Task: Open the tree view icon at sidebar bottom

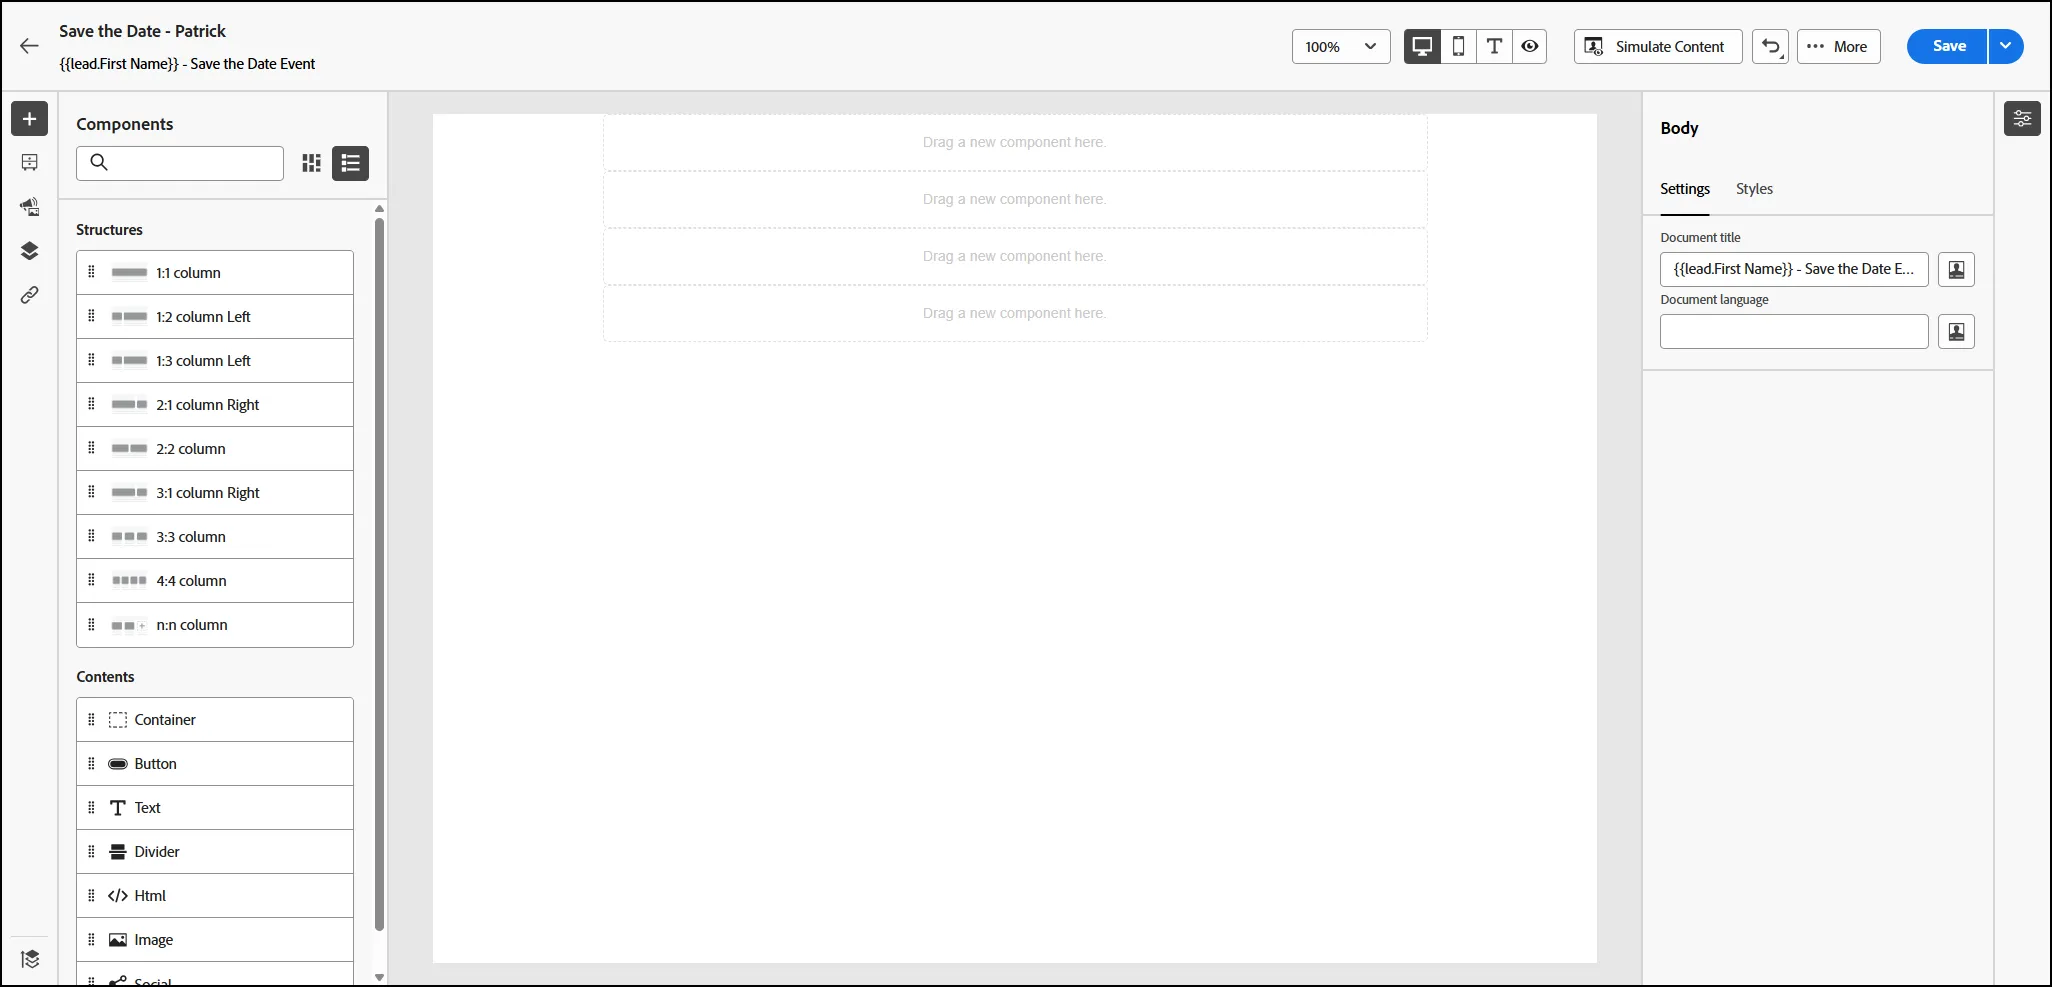Action: [x=30, y=959]
